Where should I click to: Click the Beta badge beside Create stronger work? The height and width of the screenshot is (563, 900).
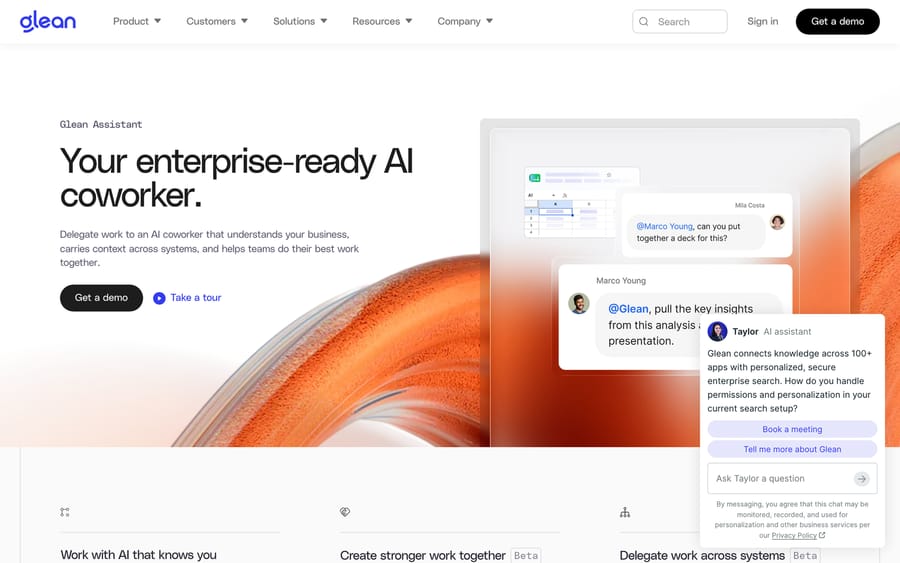(526, 556)
